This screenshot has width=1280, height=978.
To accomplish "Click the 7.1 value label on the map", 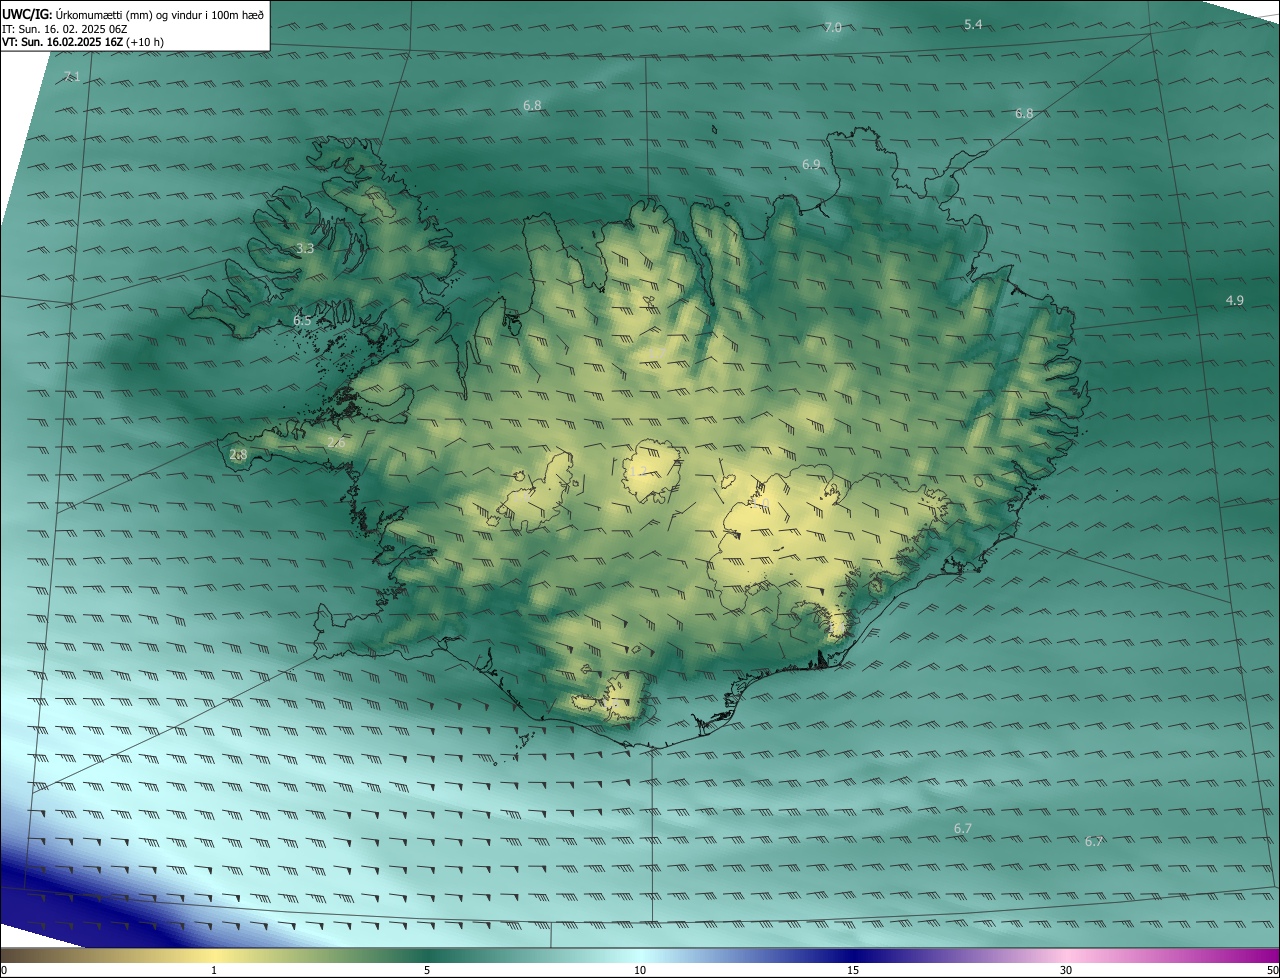I will point(71,77).
